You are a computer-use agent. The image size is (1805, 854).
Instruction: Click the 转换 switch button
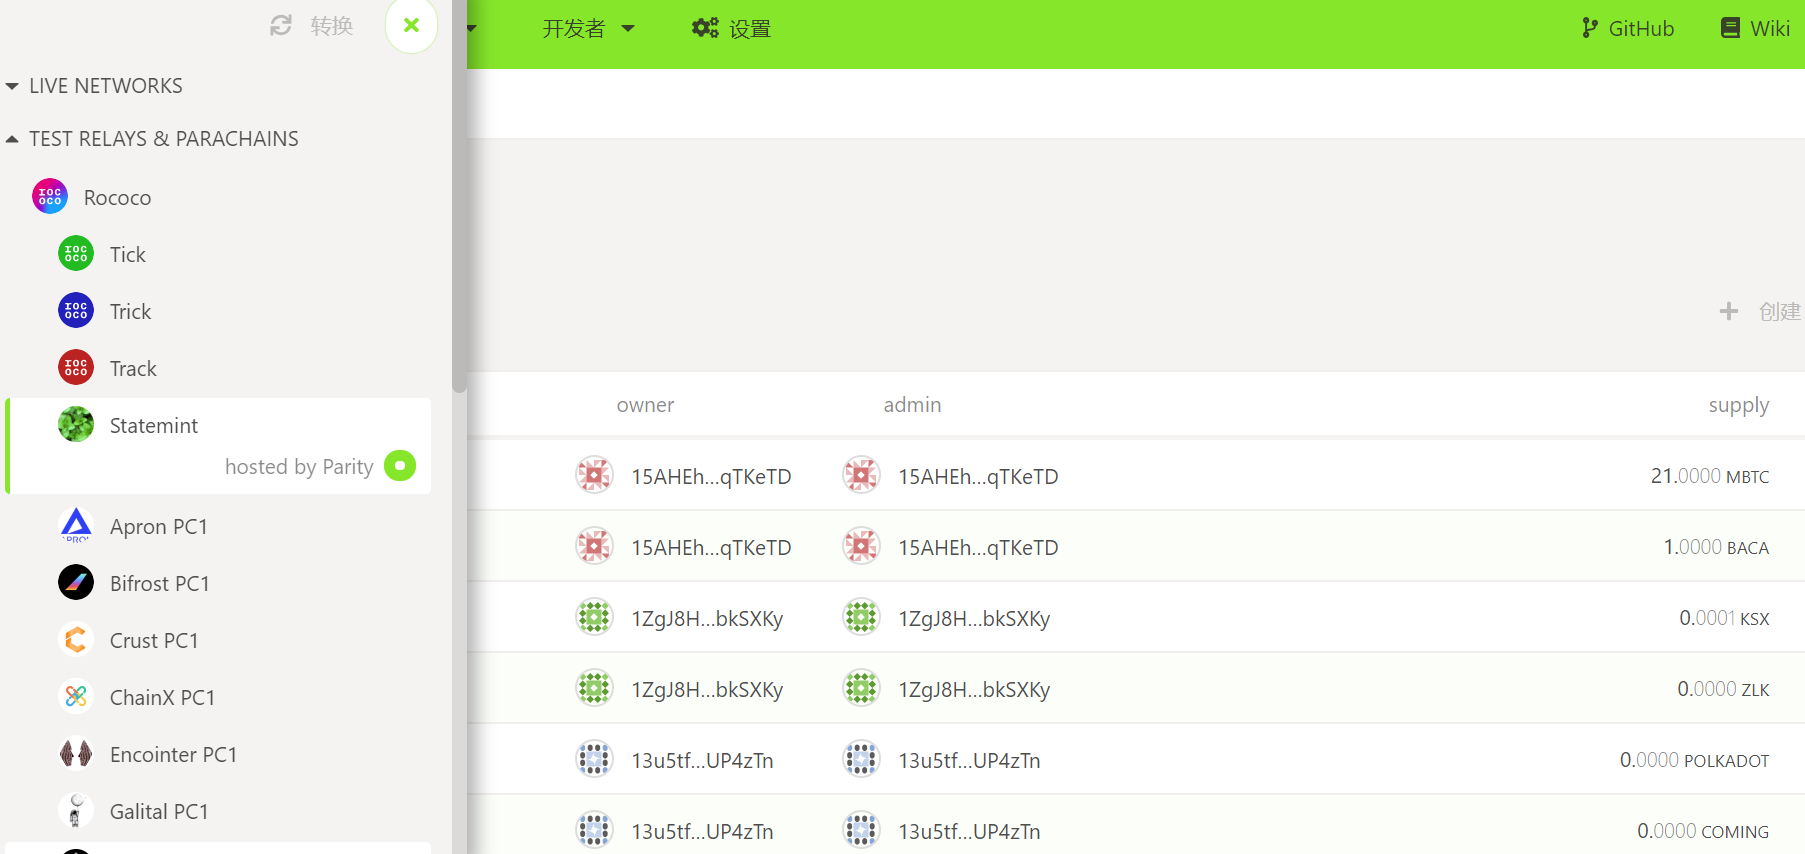click(313, 26)
